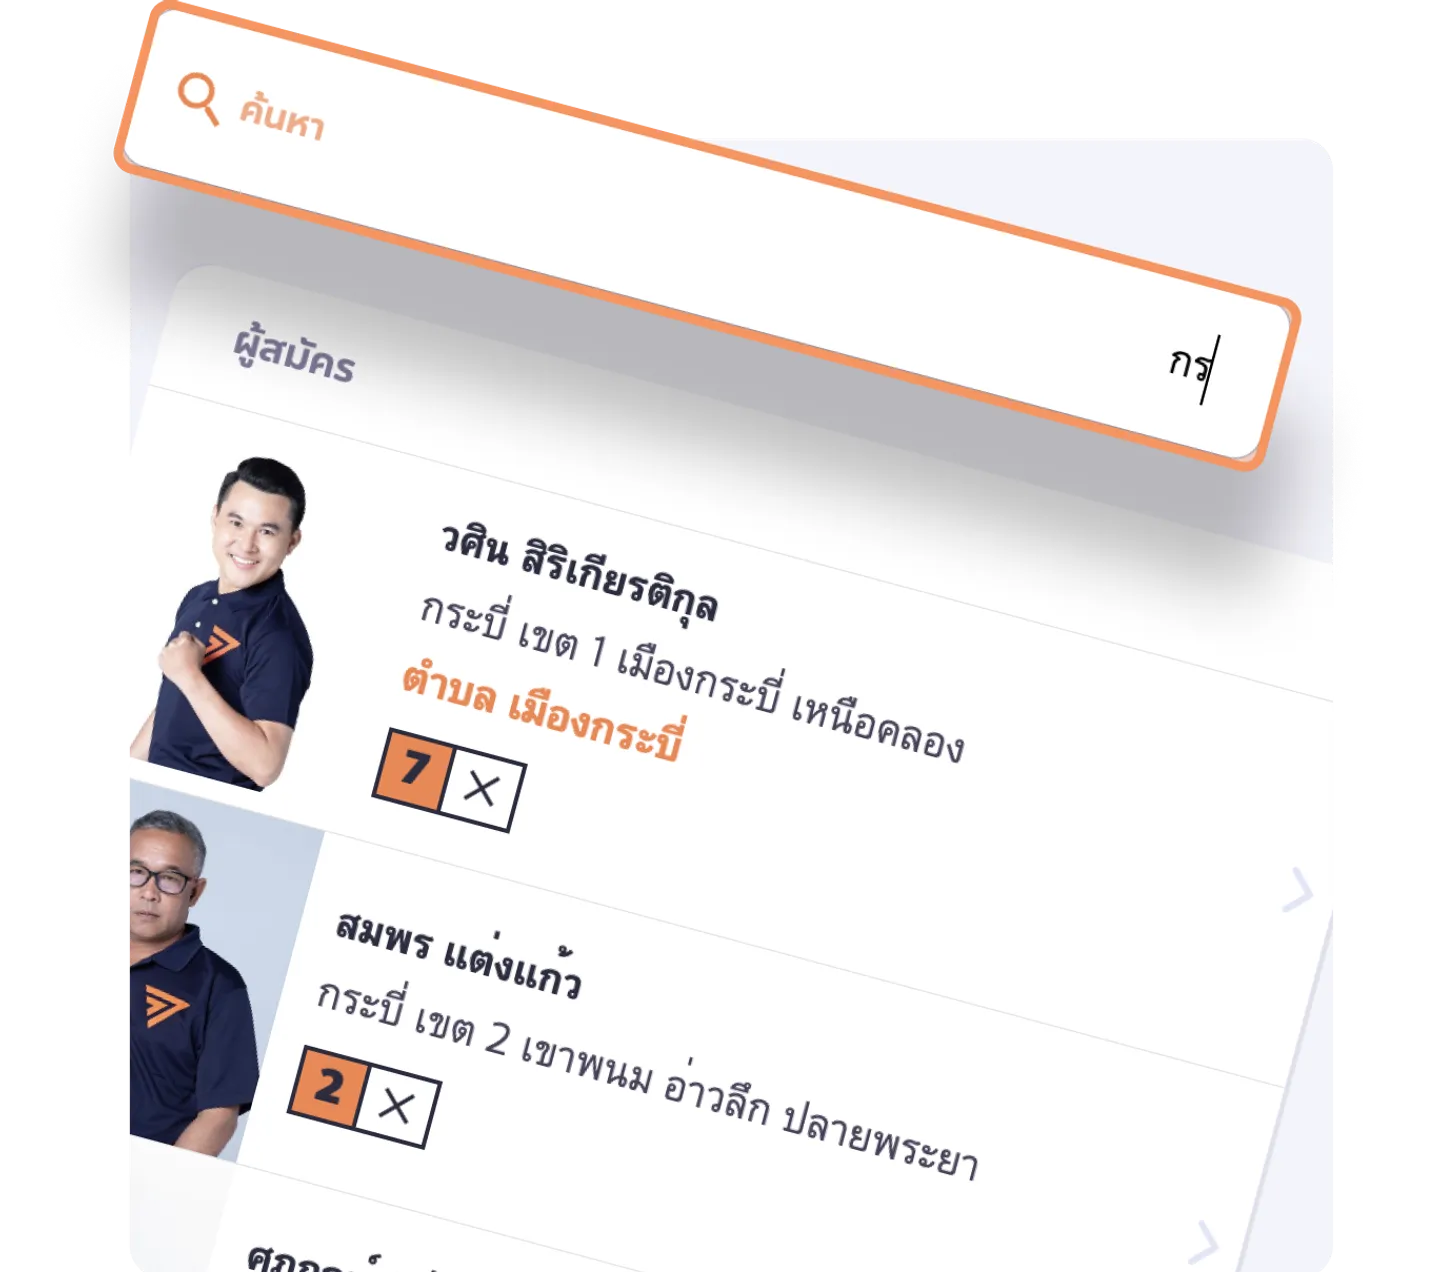This screenshot has width=1440, height=1272.
Task: Expand first candidate row with right chevron
Action: pyautogui.click(x=1297, y=889)
